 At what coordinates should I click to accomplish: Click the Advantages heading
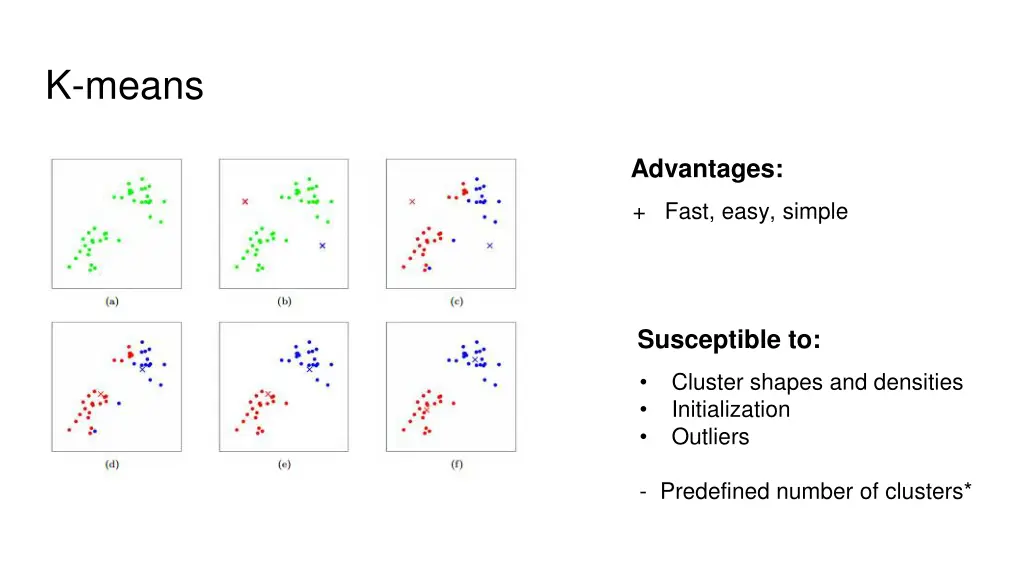pyautogui.click(x=707, y=168)
